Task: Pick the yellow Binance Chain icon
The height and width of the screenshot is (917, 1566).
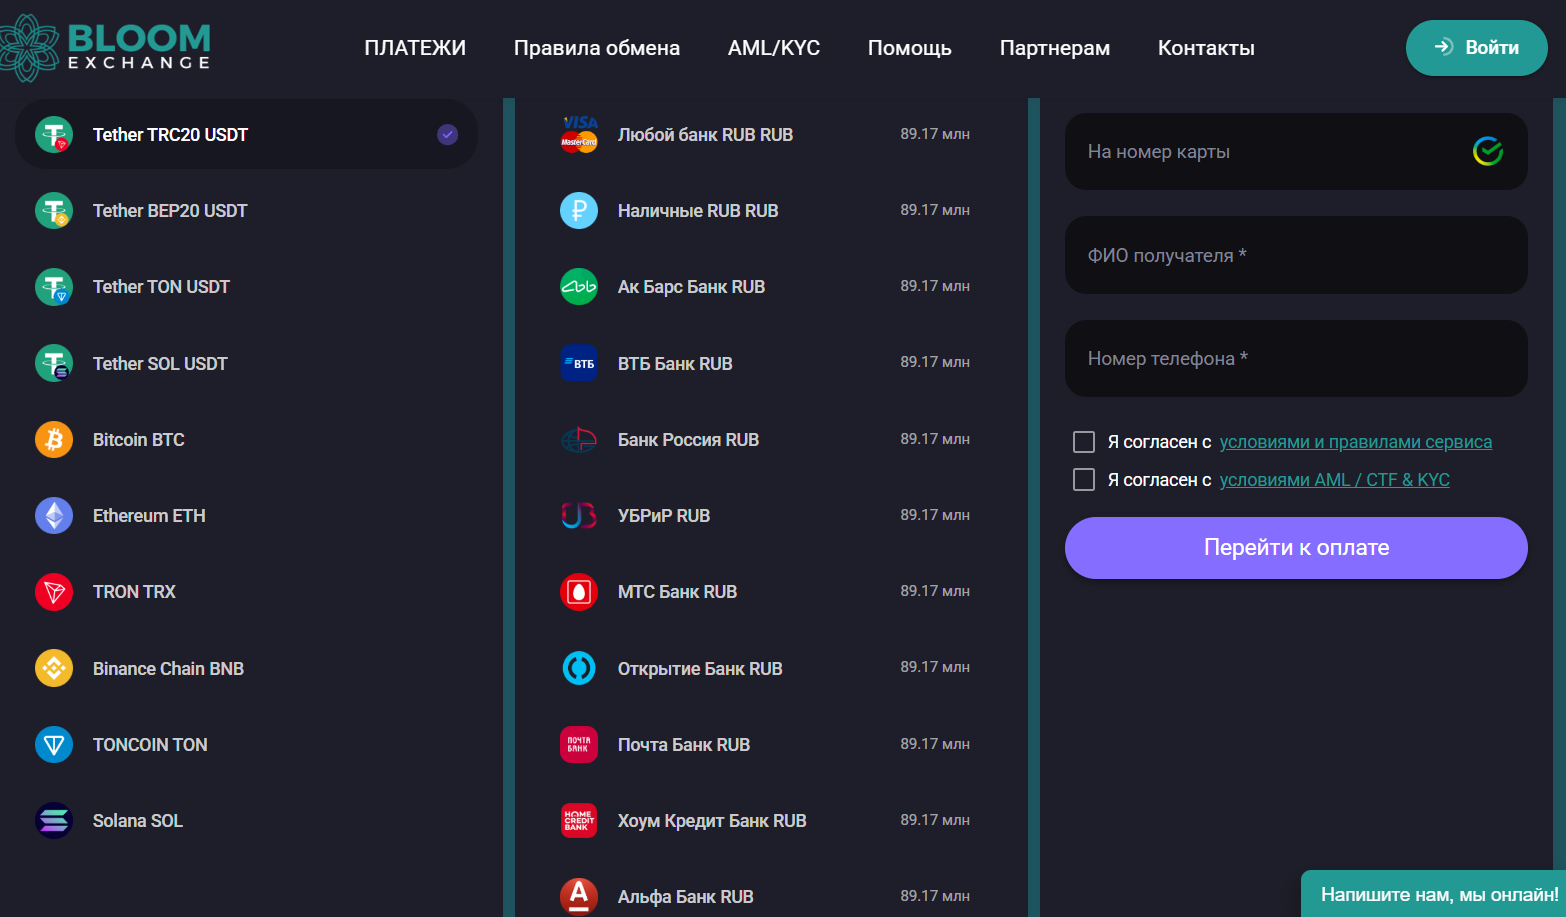Action: [54, 668]
